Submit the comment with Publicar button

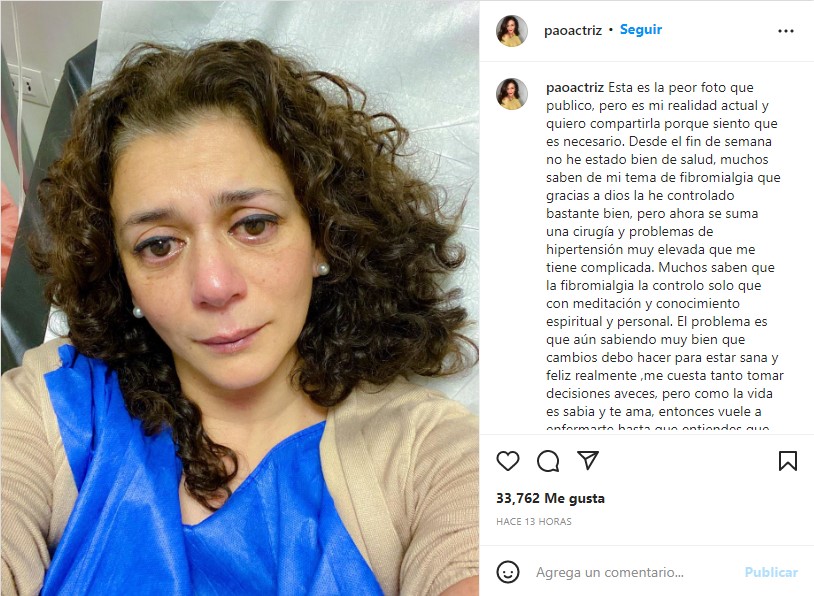tap(771, 572)
